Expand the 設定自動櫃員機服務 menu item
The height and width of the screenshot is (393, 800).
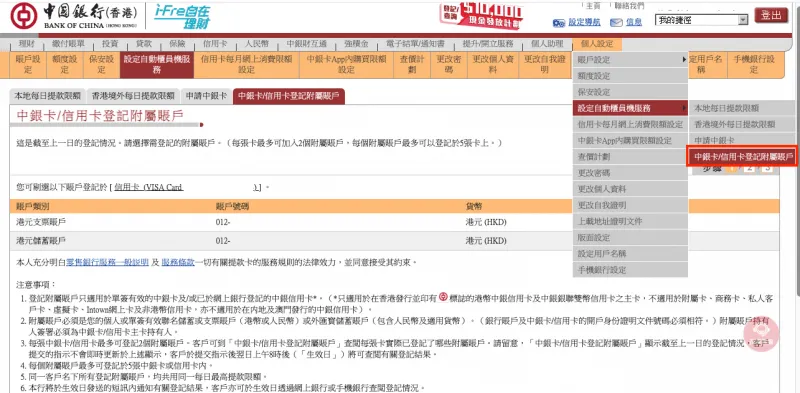(x=630, y=108)
